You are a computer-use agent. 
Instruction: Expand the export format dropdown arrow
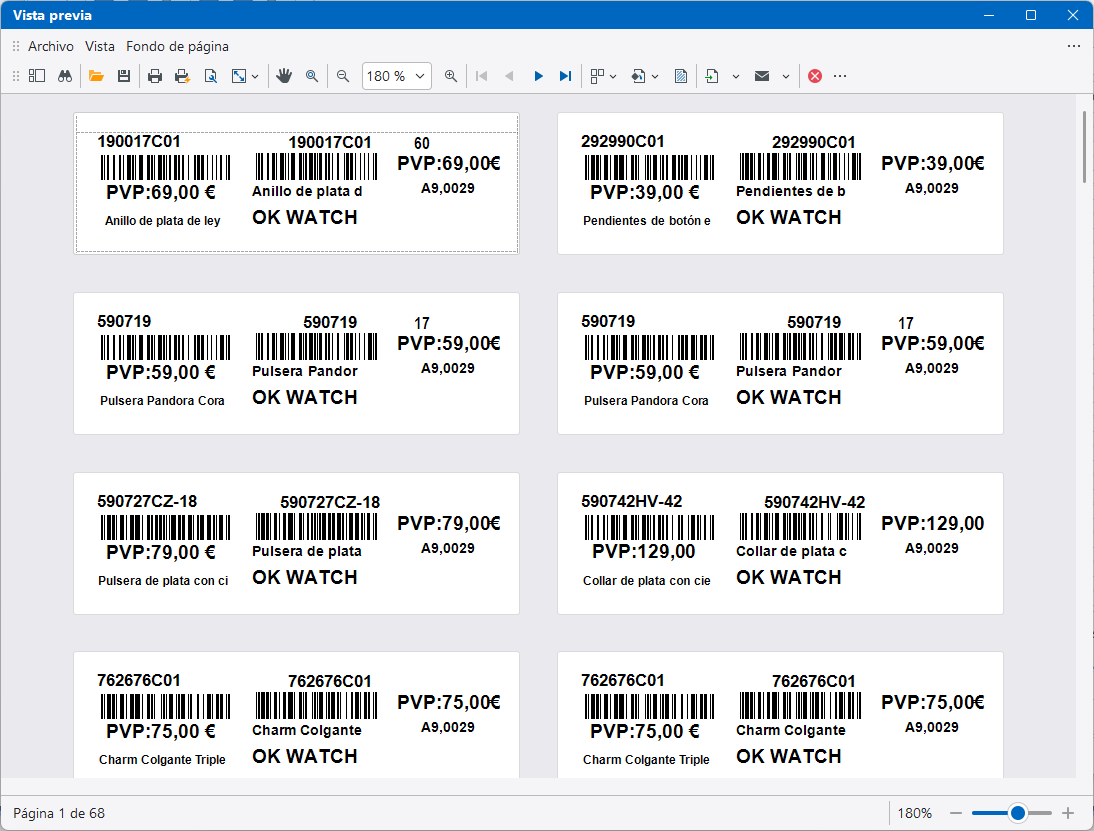(x=735, y=77)
